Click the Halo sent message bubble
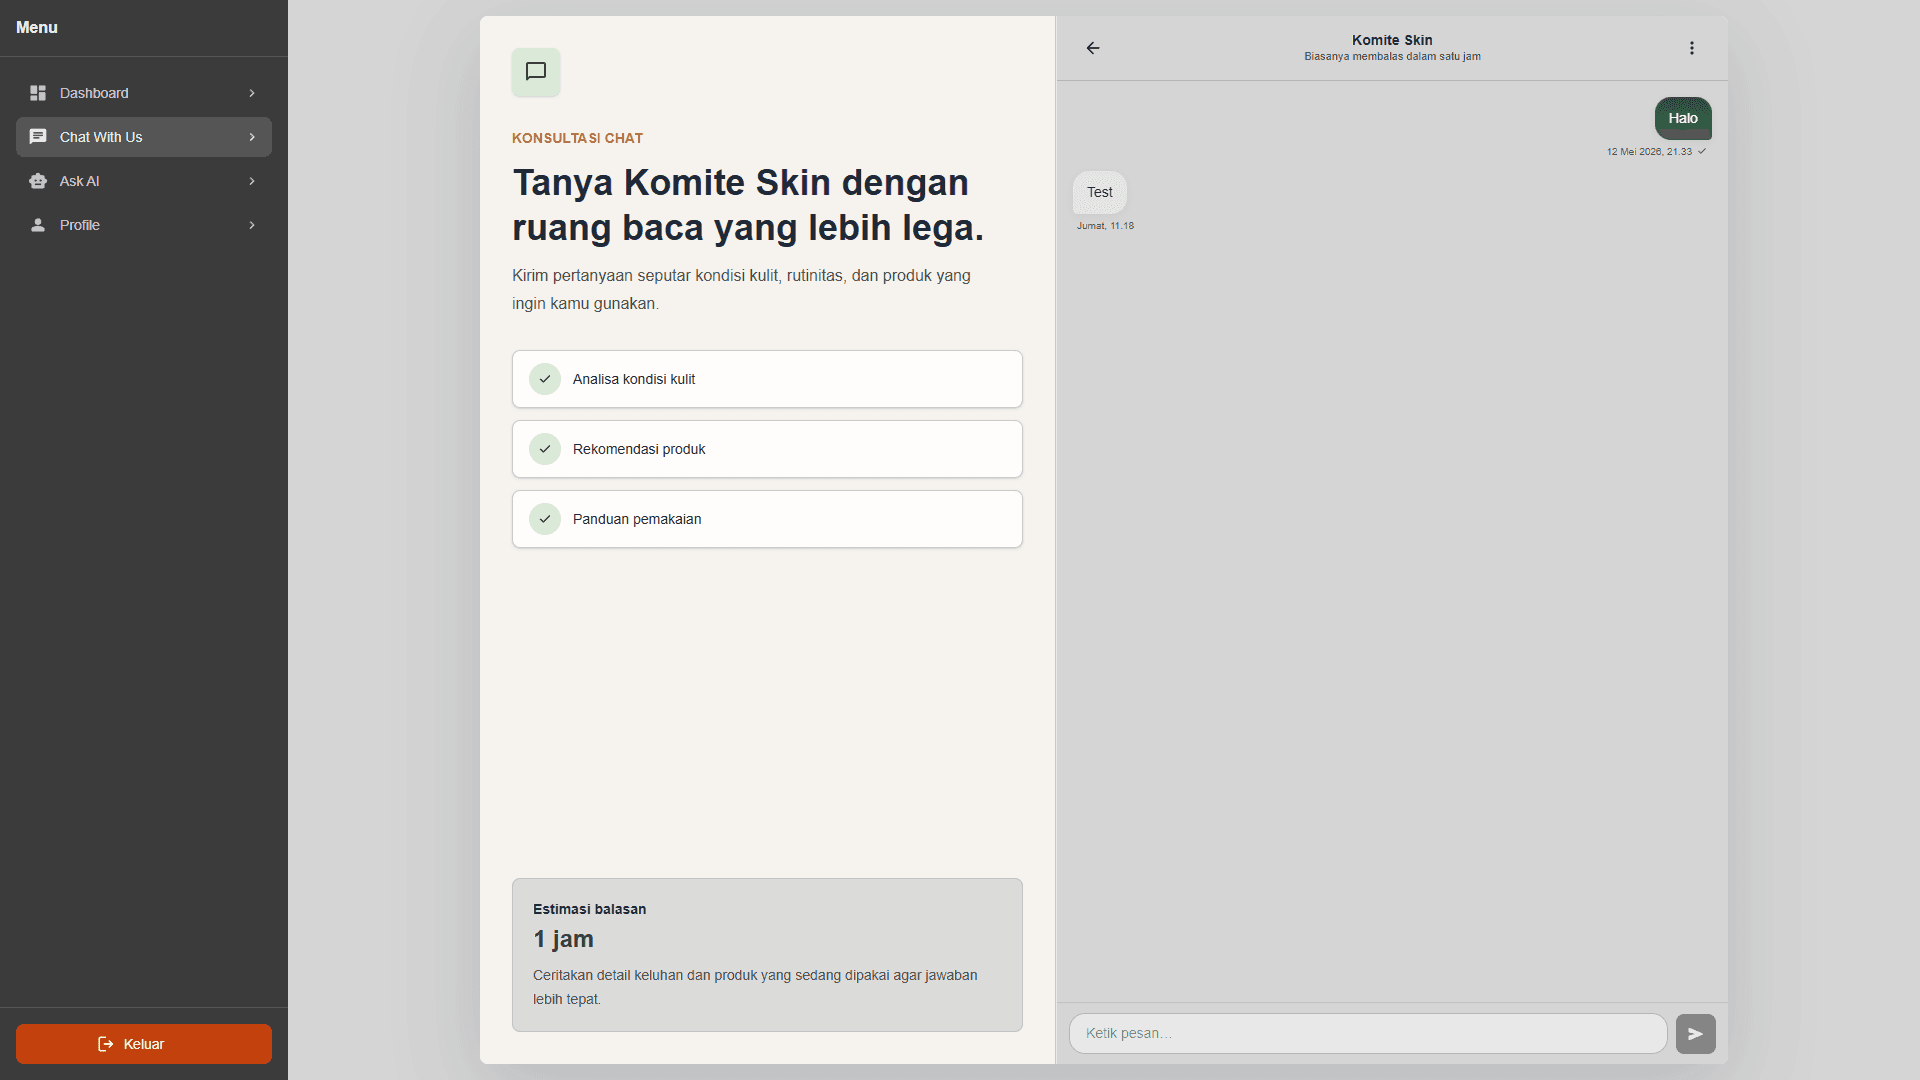The height and width of the screenshot is (1080, 1920). point(1683,118)
